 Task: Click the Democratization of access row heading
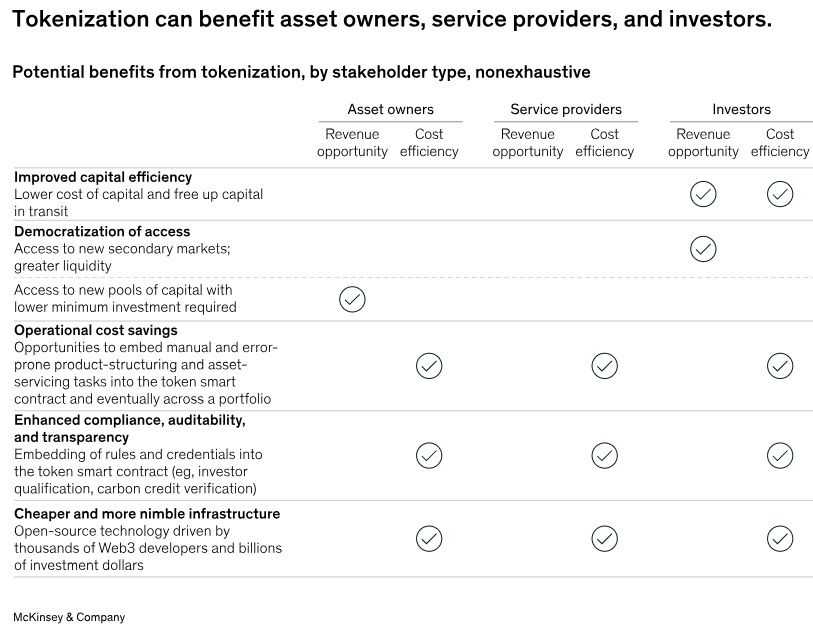pyautogui.click(x=102, y=231)
